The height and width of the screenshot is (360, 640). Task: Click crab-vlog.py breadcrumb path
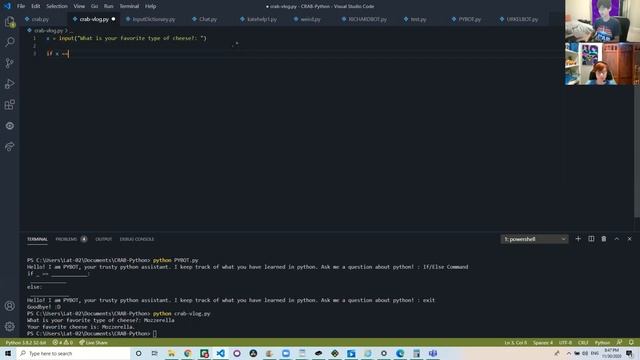click(x=48, y=31)
